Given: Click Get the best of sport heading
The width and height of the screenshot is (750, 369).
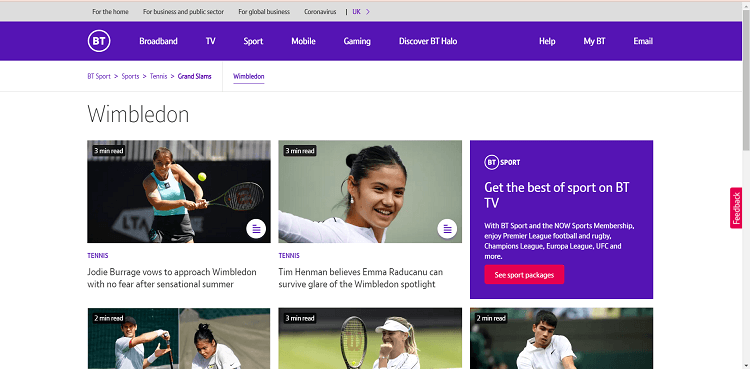Looking at the screenshot, I should (557, 195).
